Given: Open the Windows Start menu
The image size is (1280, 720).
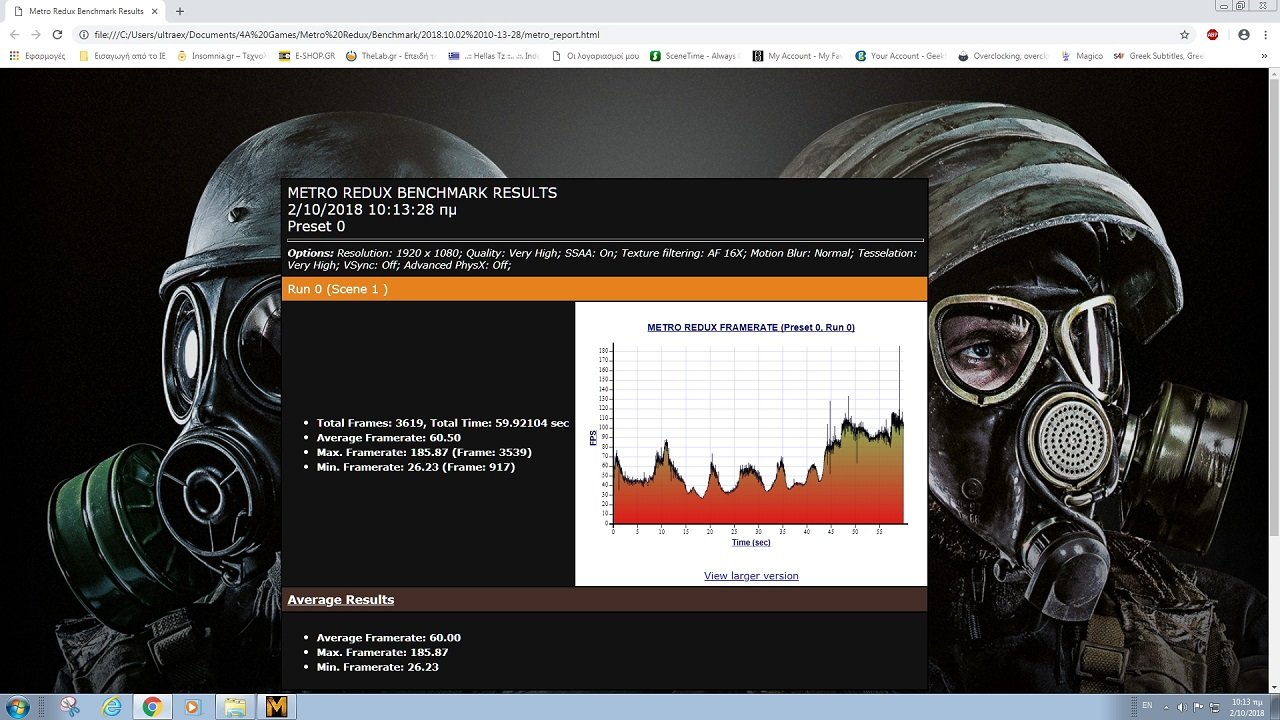Looking at the screenshot, I should (x=20, y=707).
